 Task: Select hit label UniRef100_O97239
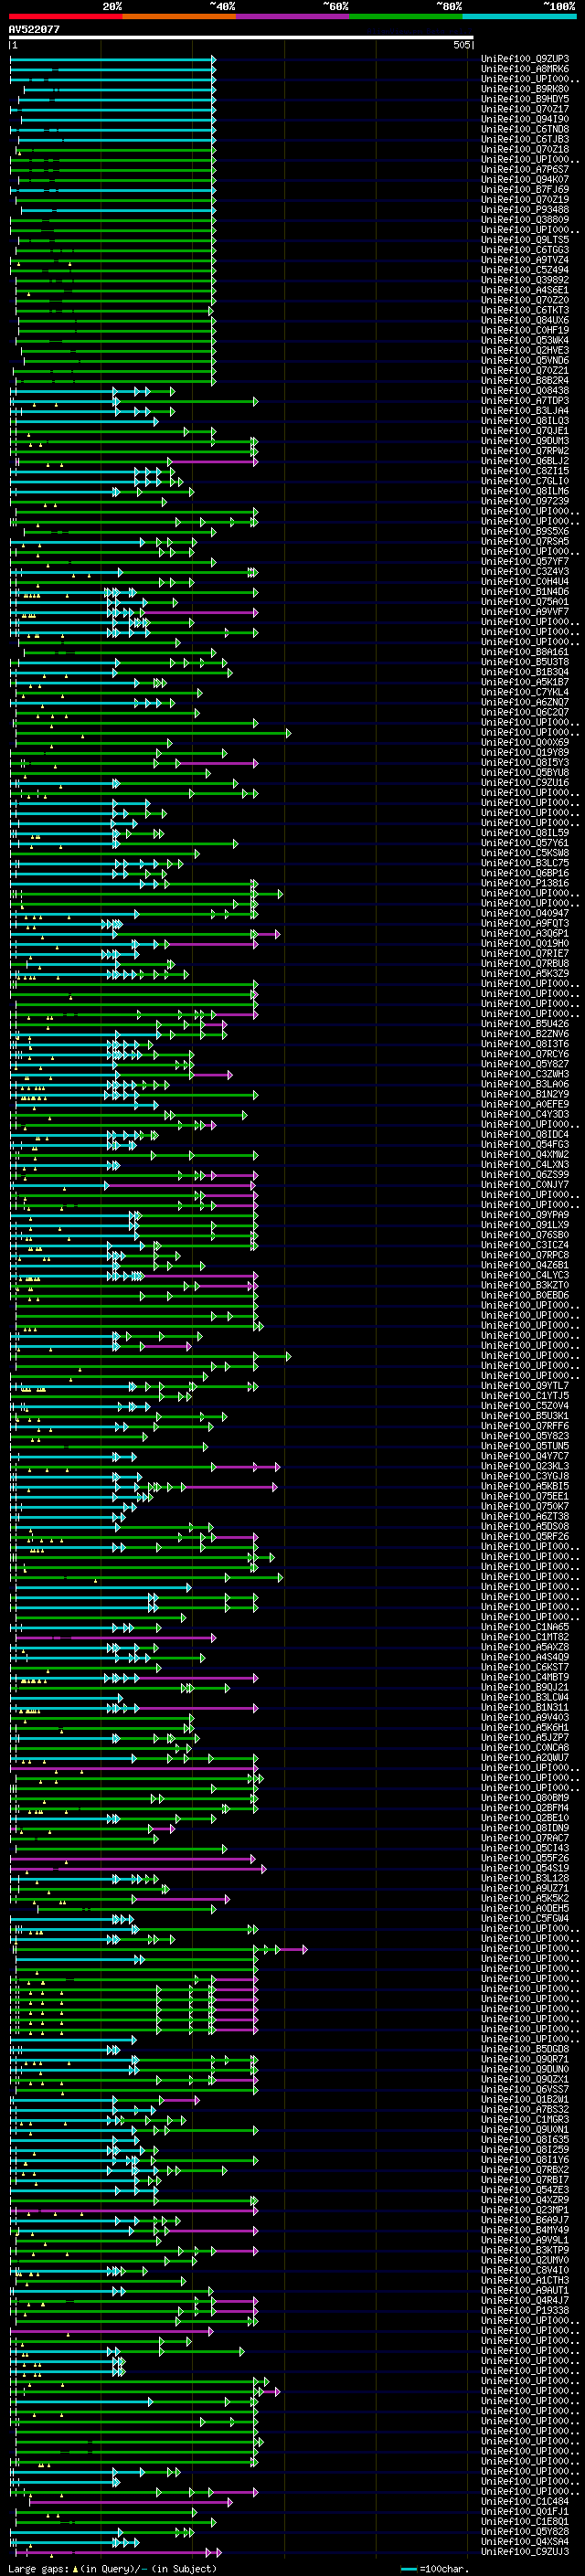(x=525, y=501)
